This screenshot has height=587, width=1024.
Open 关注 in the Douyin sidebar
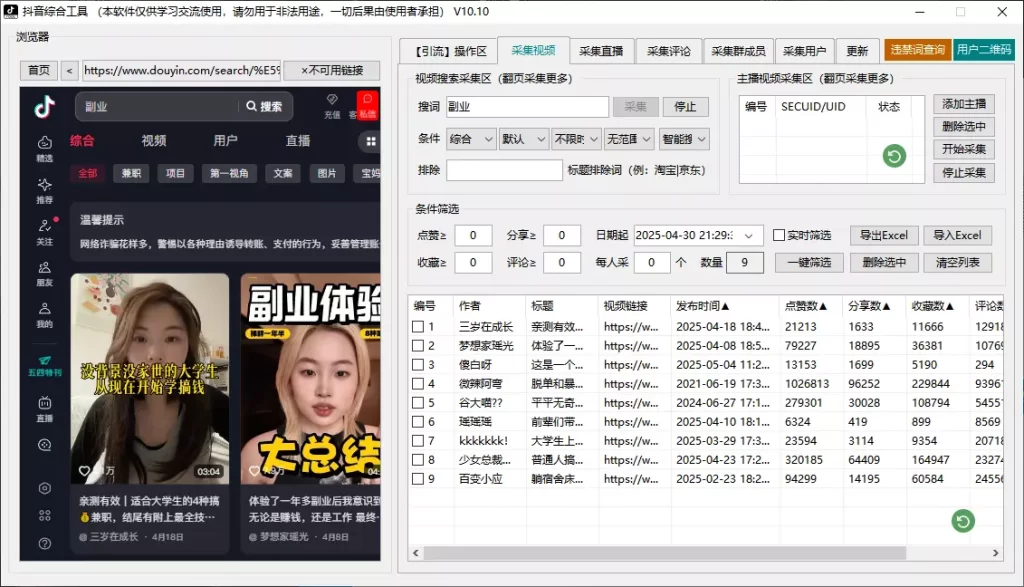click(x=44, y=232)
